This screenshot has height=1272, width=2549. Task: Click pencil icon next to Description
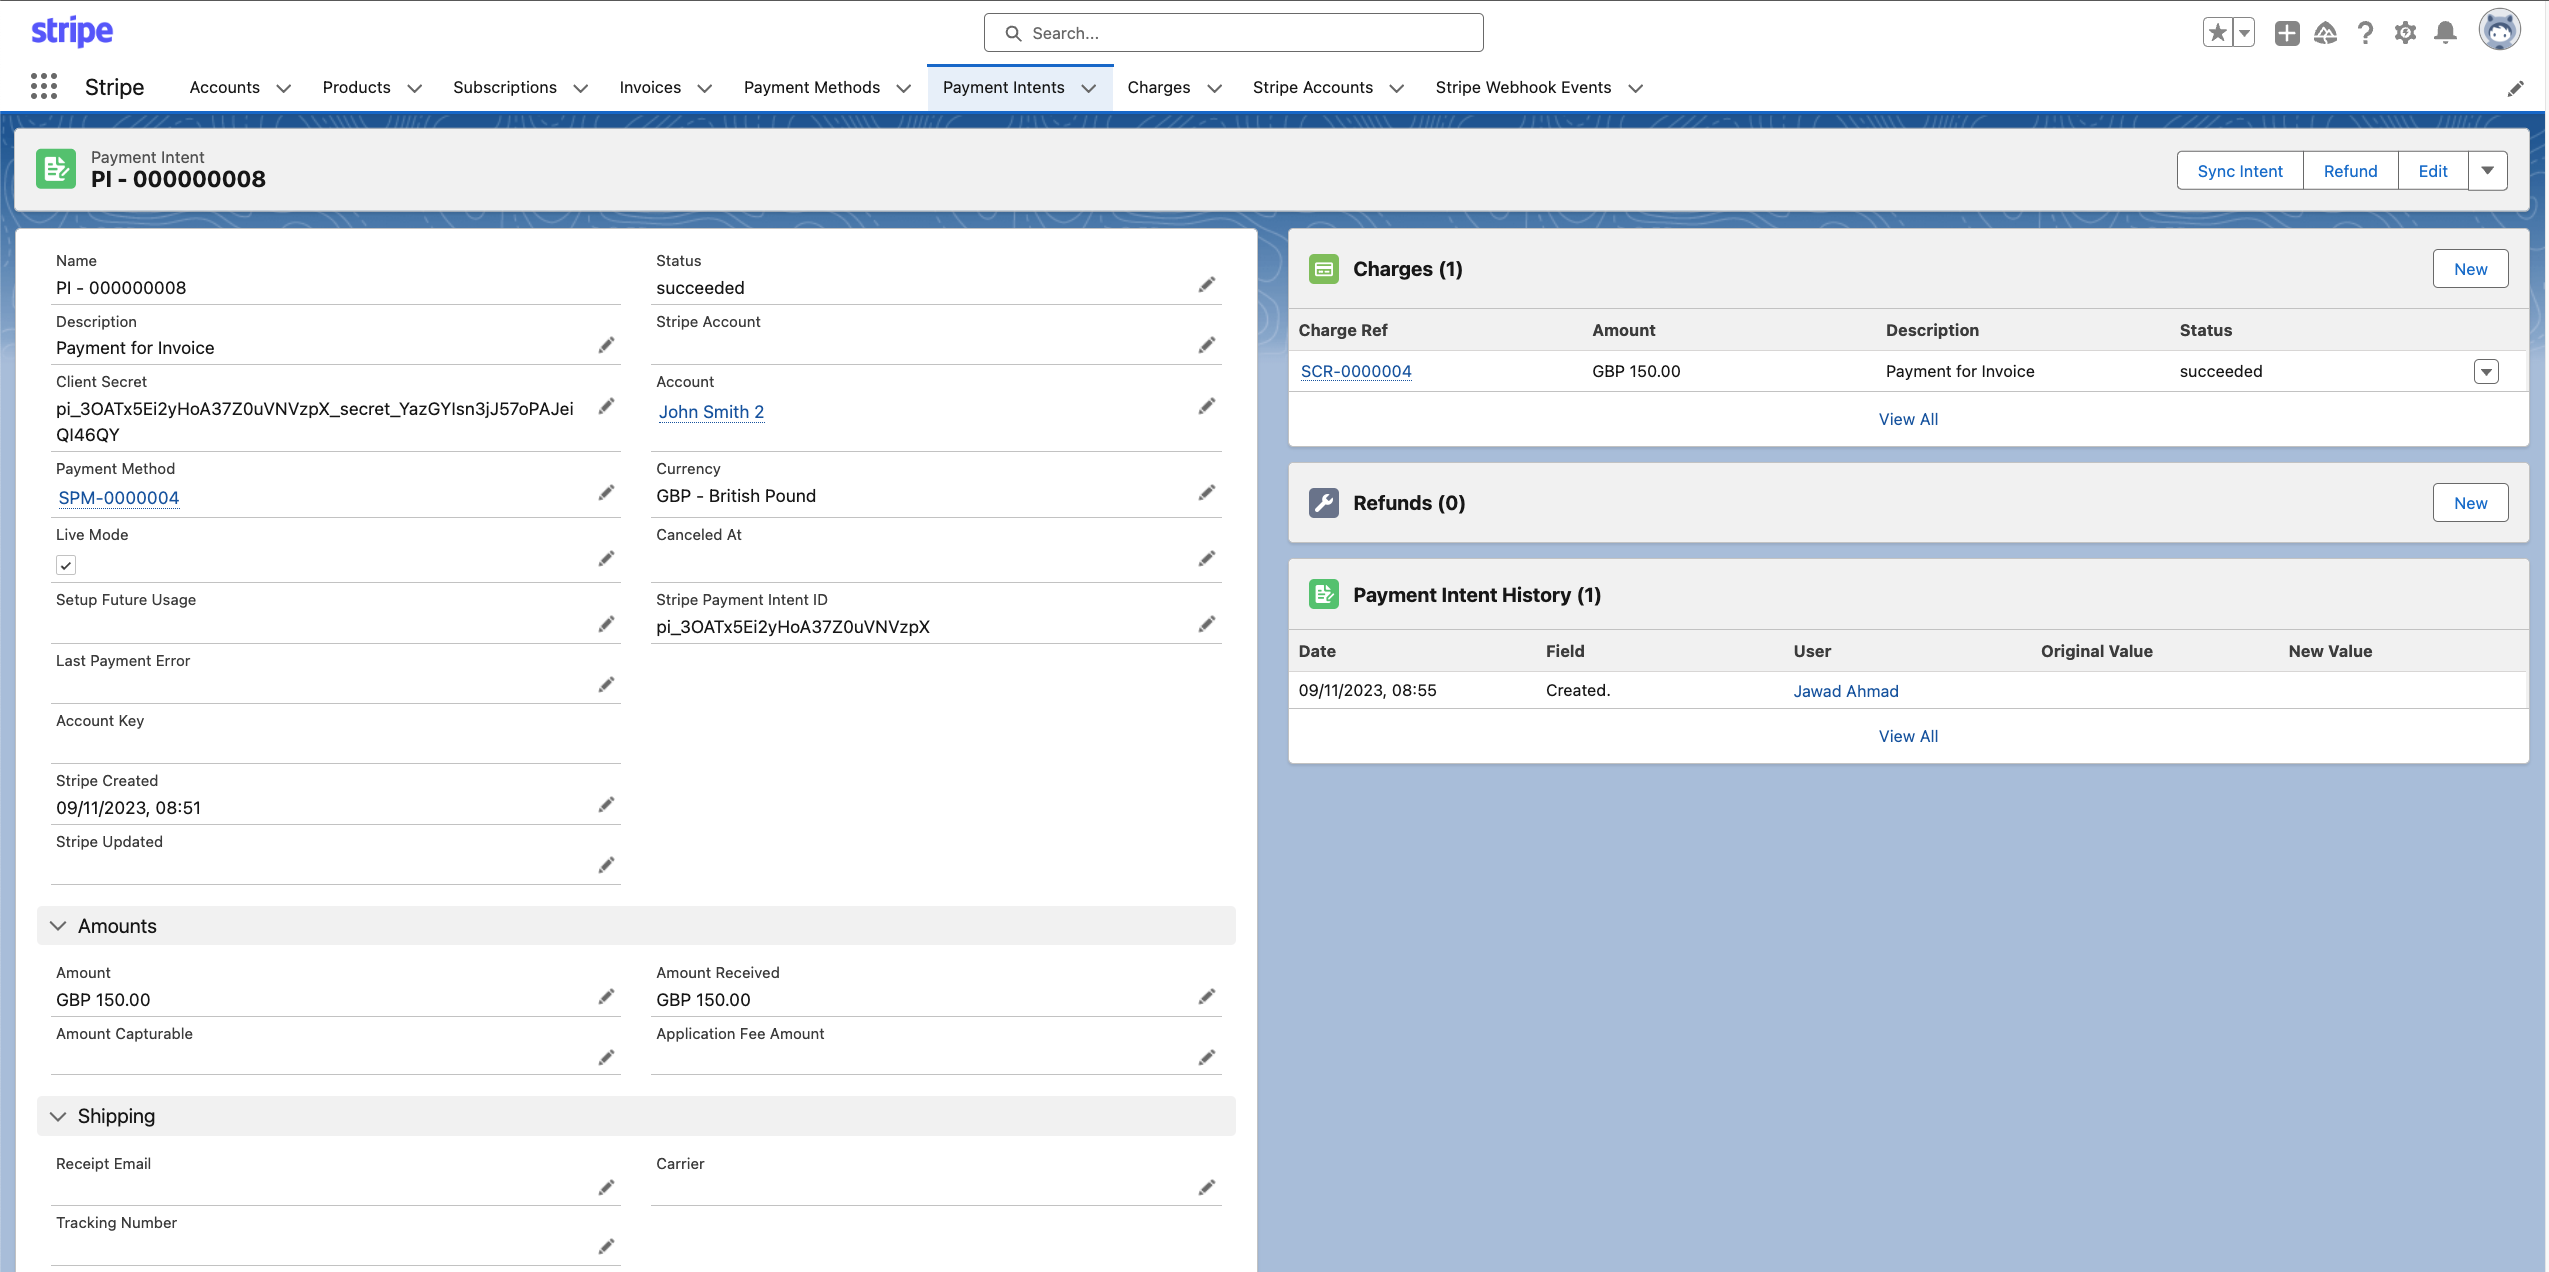[606, 345]
